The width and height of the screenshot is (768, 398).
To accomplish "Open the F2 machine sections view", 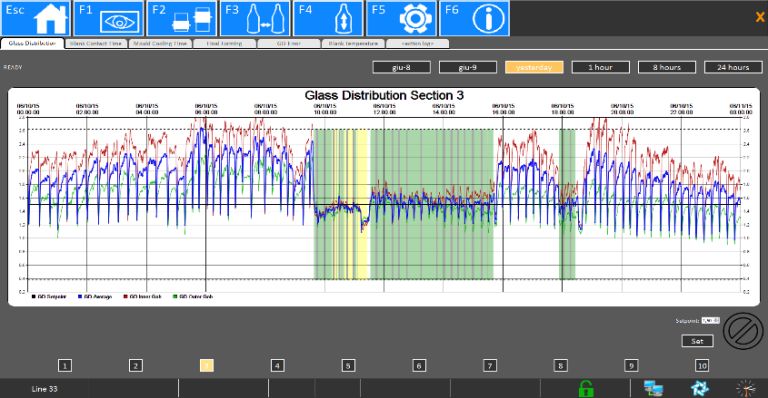I will tap(181, 18).
